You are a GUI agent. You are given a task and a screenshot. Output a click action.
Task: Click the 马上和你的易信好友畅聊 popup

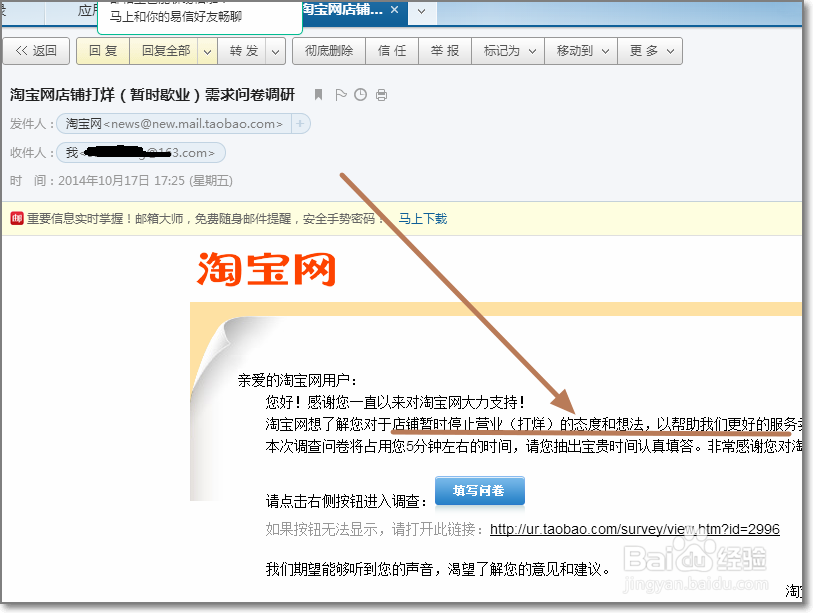[200, 17]
